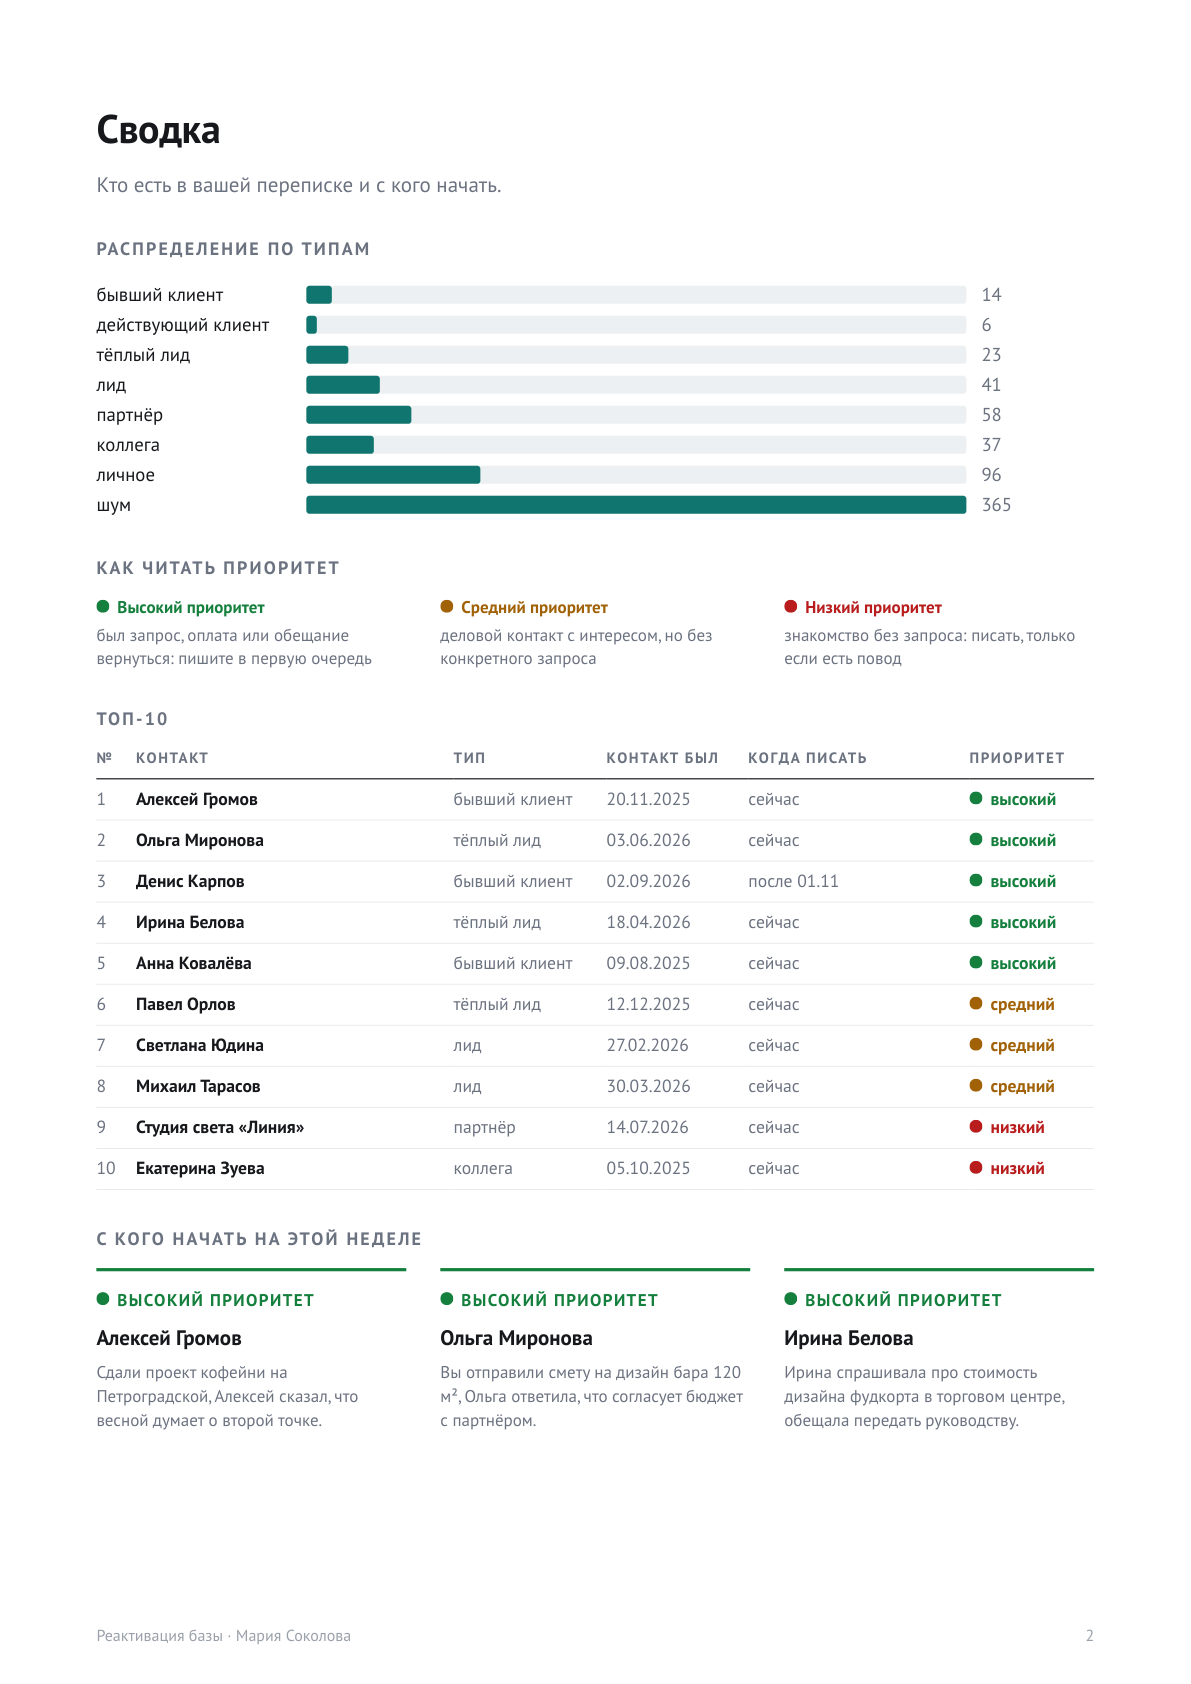Click the "Средний приоритет" legend title
Screen dimensions: 1191x1684
[x=534, y=608]
